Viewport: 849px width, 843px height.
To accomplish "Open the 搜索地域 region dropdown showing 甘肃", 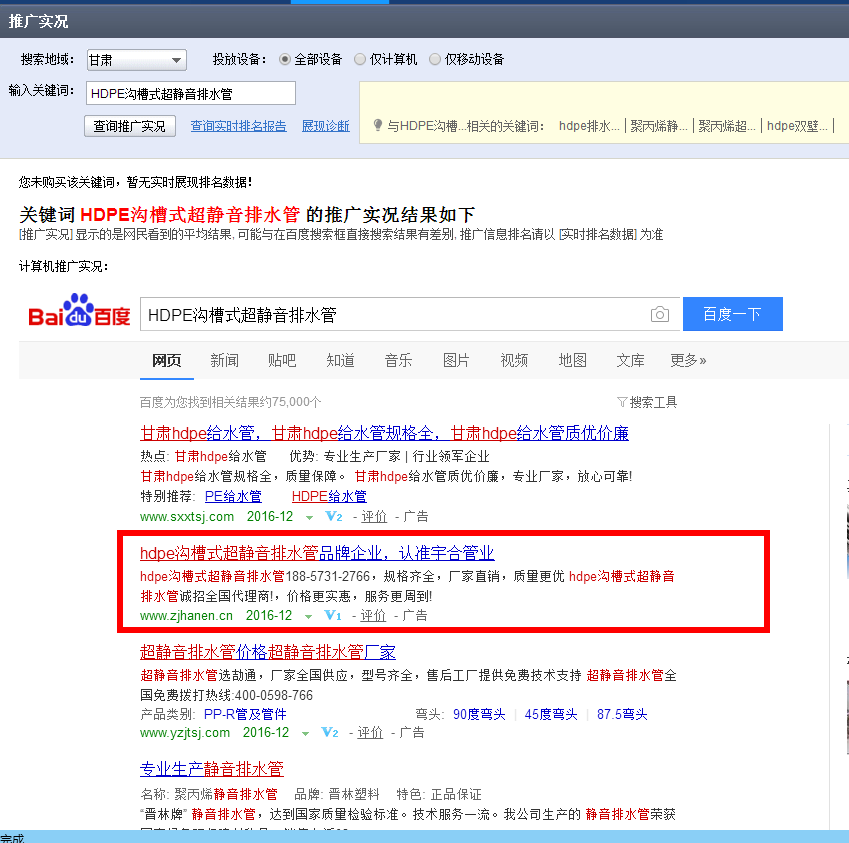I will [x=136, y=60].
